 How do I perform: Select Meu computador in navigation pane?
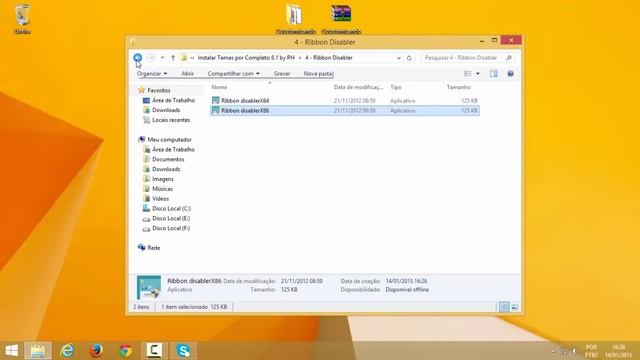point(169,140)
